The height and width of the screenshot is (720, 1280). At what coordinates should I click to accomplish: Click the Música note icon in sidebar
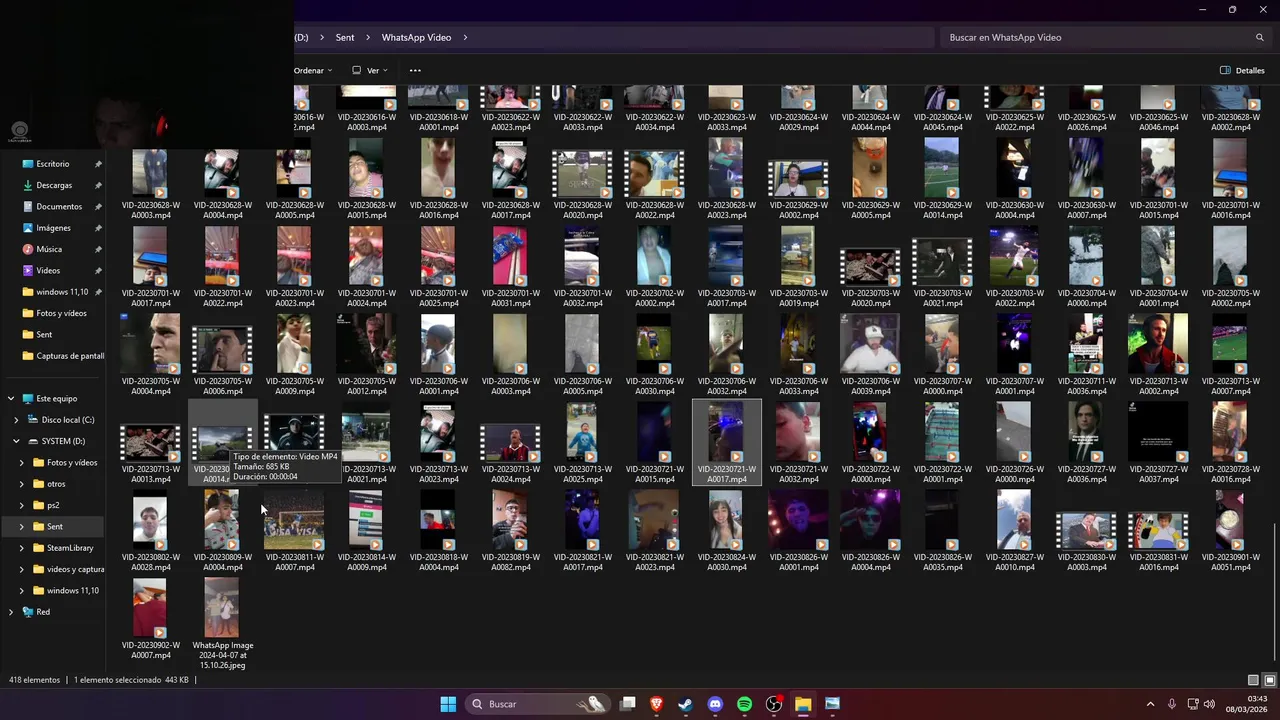[28, 249]
